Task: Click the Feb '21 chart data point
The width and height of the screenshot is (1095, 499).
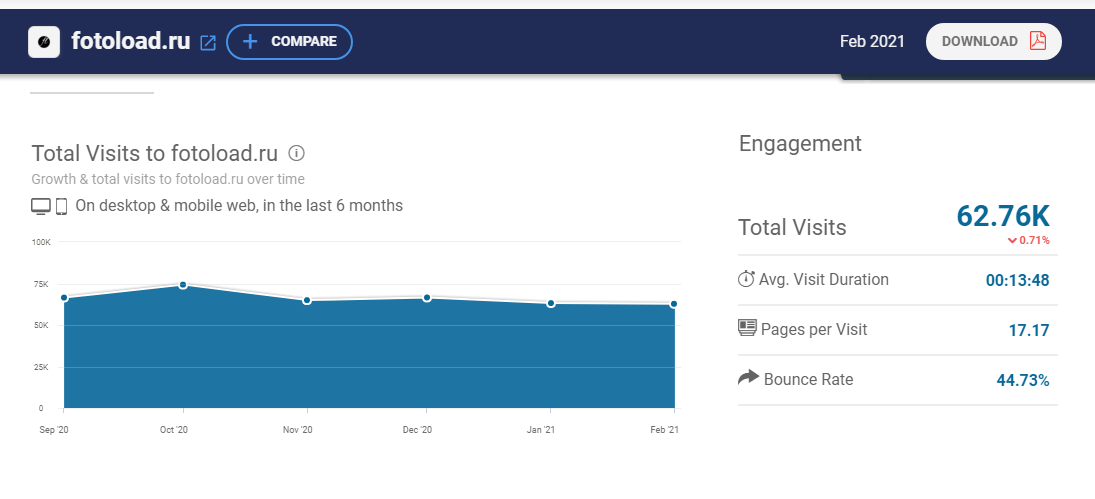Action: pos(674,304)
